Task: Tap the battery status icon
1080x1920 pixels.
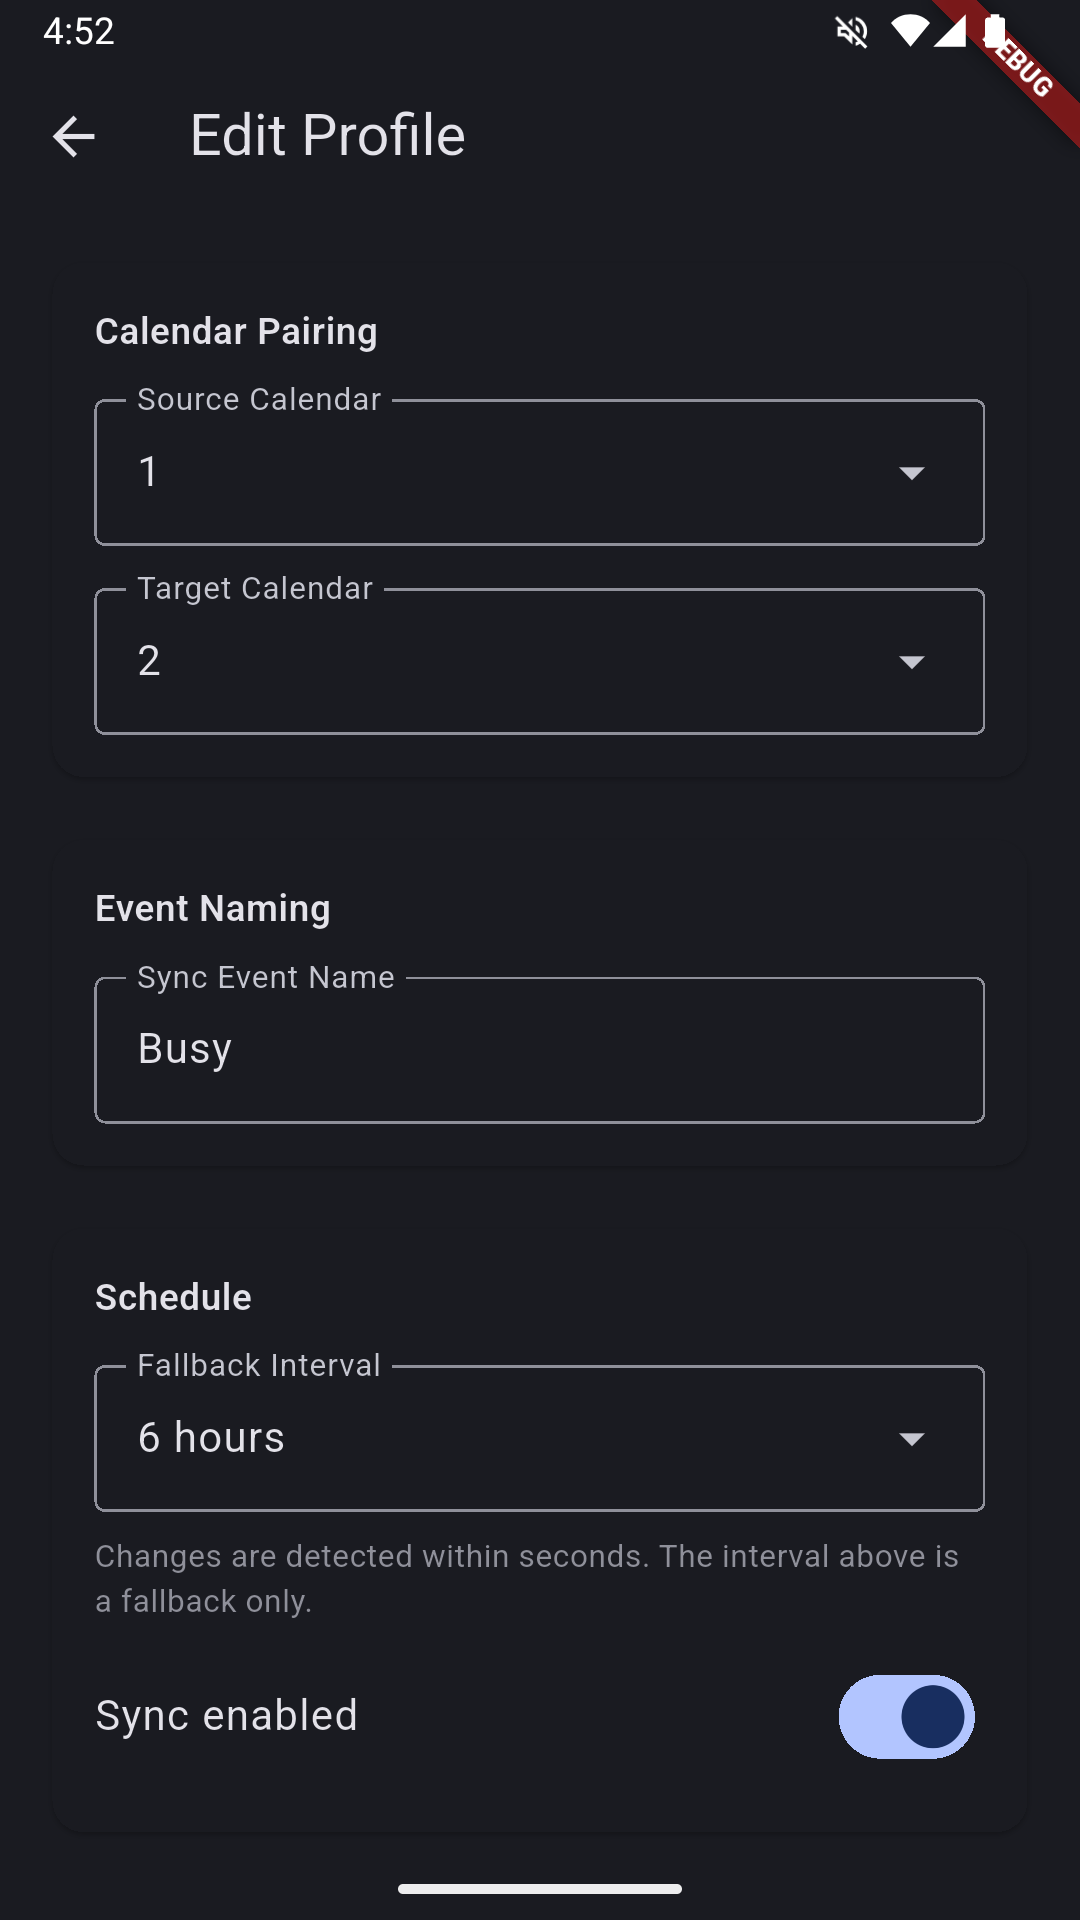Action: click(x=994, y=30)
